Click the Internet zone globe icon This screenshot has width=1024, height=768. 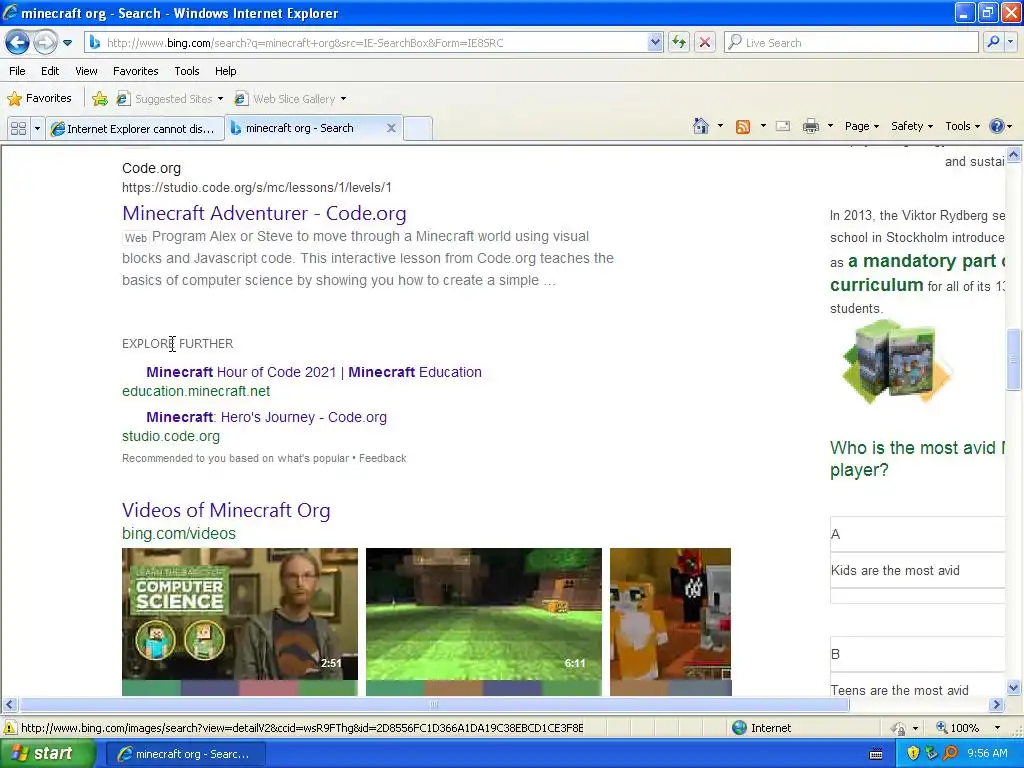pos(739,728)
